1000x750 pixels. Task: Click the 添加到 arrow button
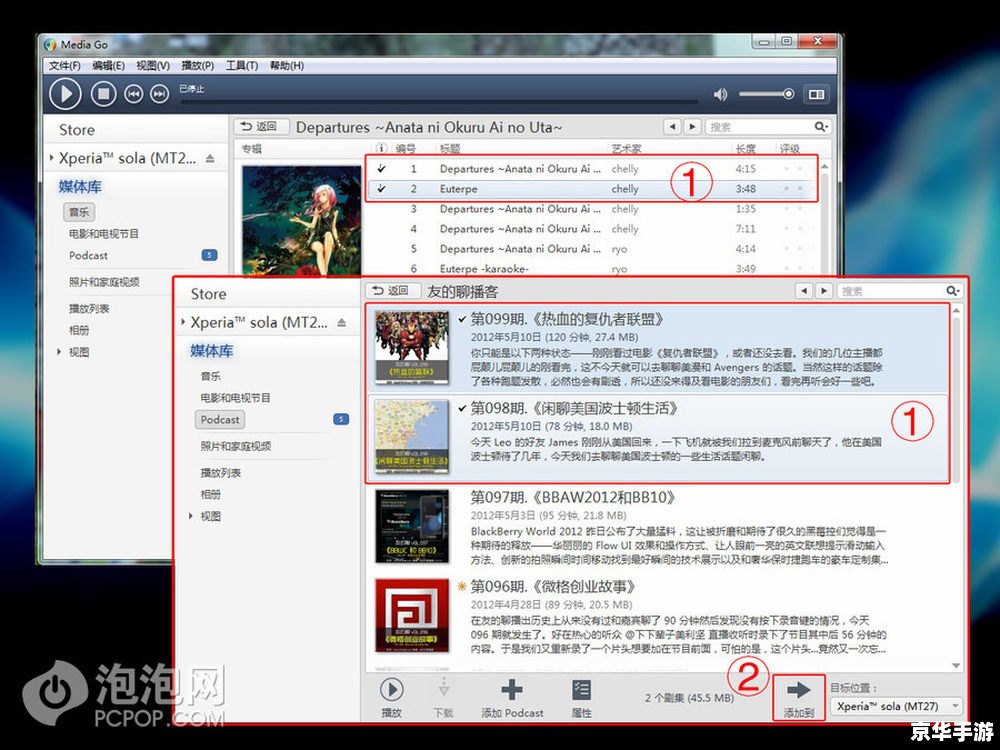799,690
